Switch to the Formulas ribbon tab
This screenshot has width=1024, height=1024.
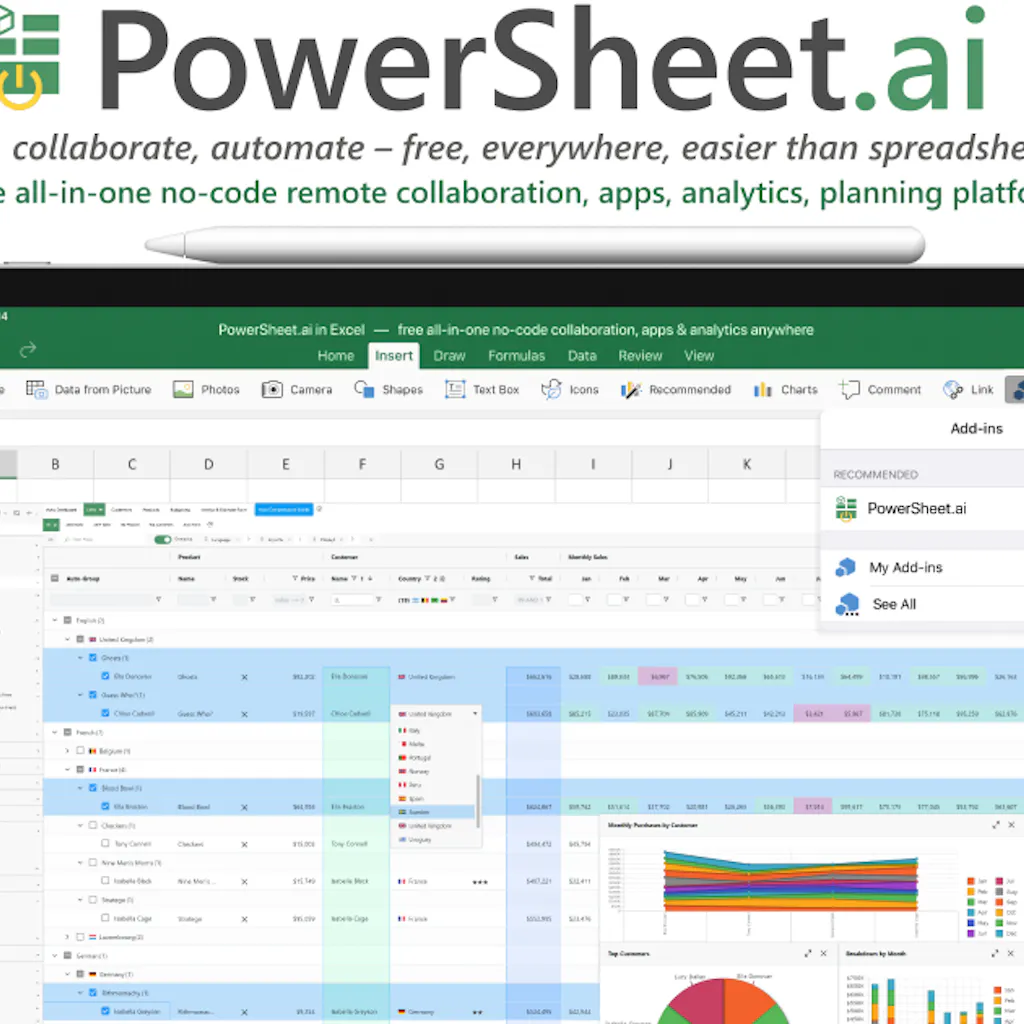[x=516, y=355]
